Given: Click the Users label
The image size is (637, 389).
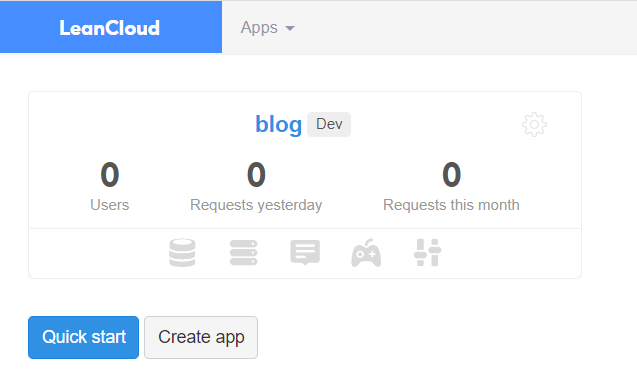Looking at the screenshot, I should click(110, 205).
